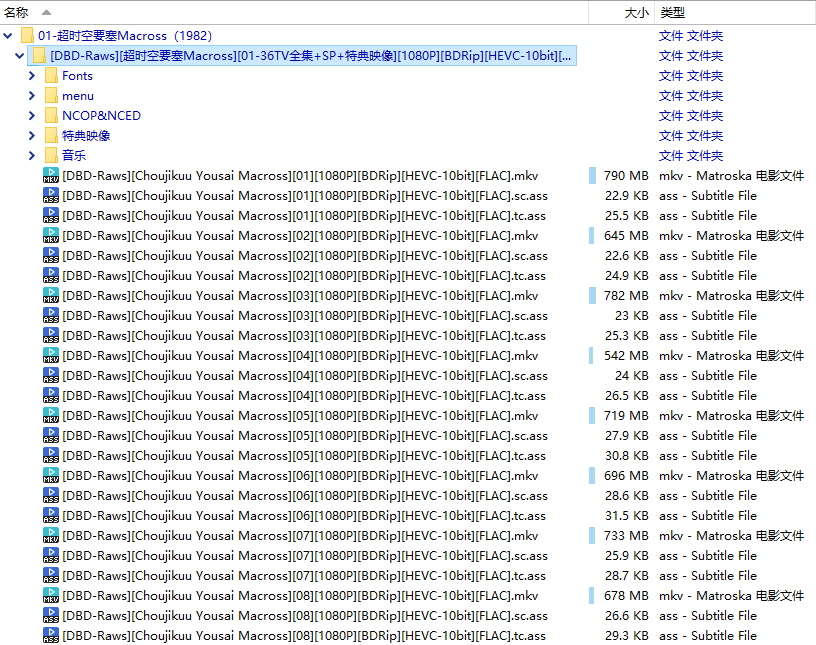The height and width of the screenshot is (645, 816).
Task: Expand the 特典映像 folder
Action: [x=32, y=136]
